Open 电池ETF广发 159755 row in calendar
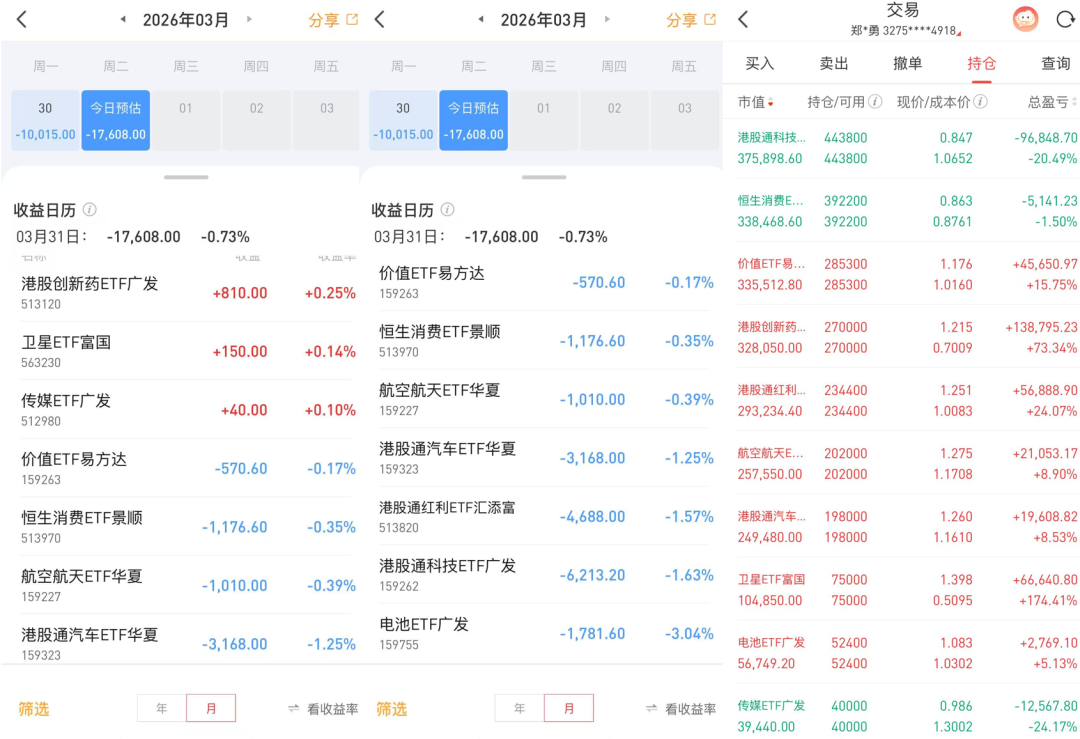Image resolution: width=1080 pixels, height=739 pixels. click(544, 634)
